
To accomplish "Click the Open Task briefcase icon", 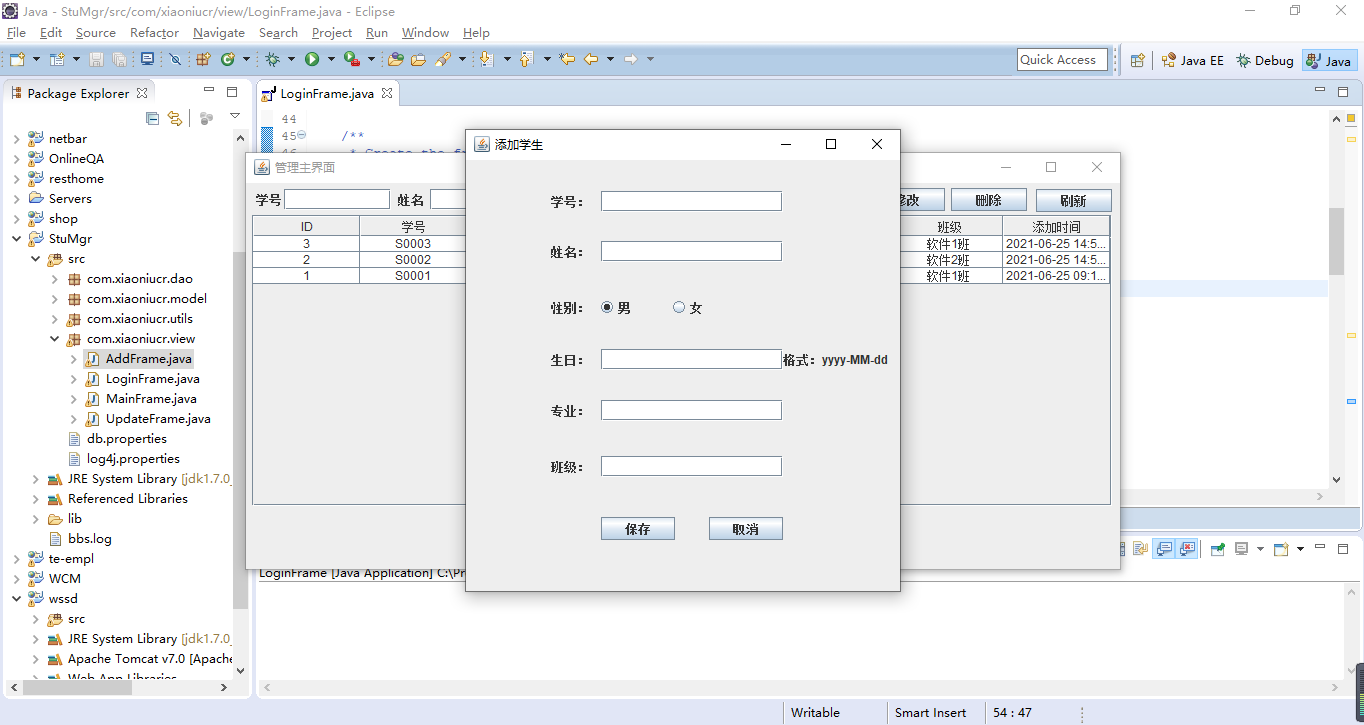I will click(x=418, y=59).
